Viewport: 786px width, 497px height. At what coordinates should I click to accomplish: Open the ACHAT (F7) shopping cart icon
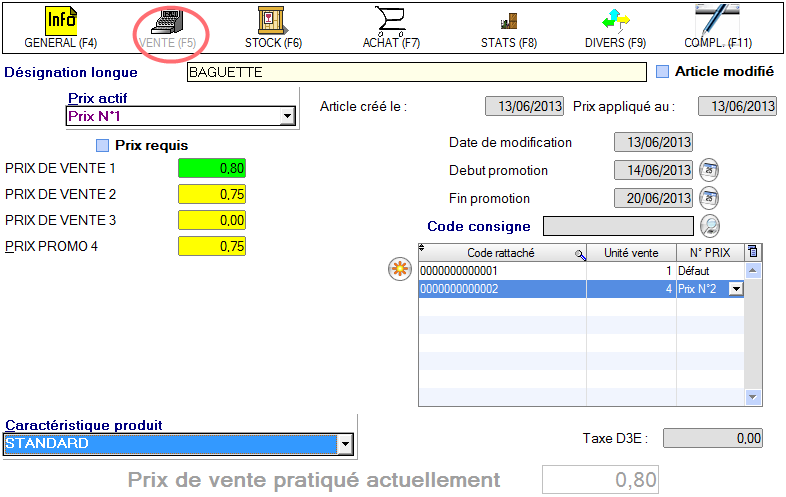[390, 21]
